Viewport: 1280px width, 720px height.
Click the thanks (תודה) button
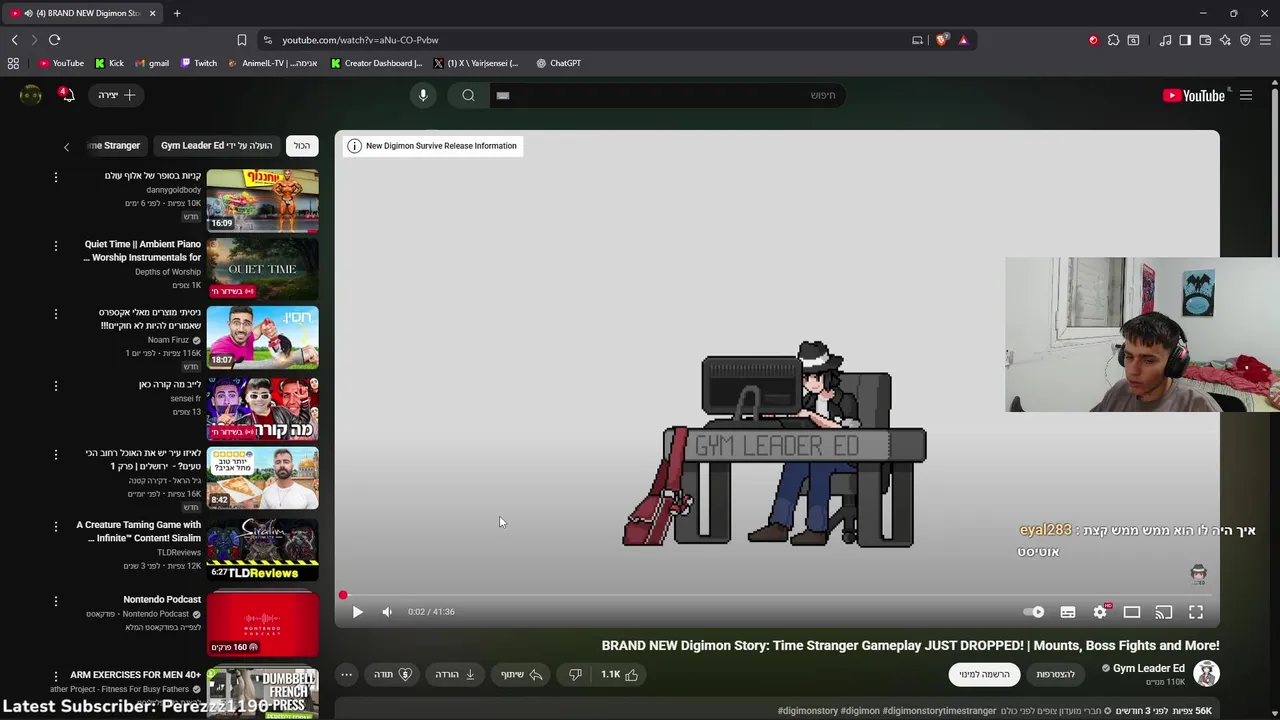[393, 675]
